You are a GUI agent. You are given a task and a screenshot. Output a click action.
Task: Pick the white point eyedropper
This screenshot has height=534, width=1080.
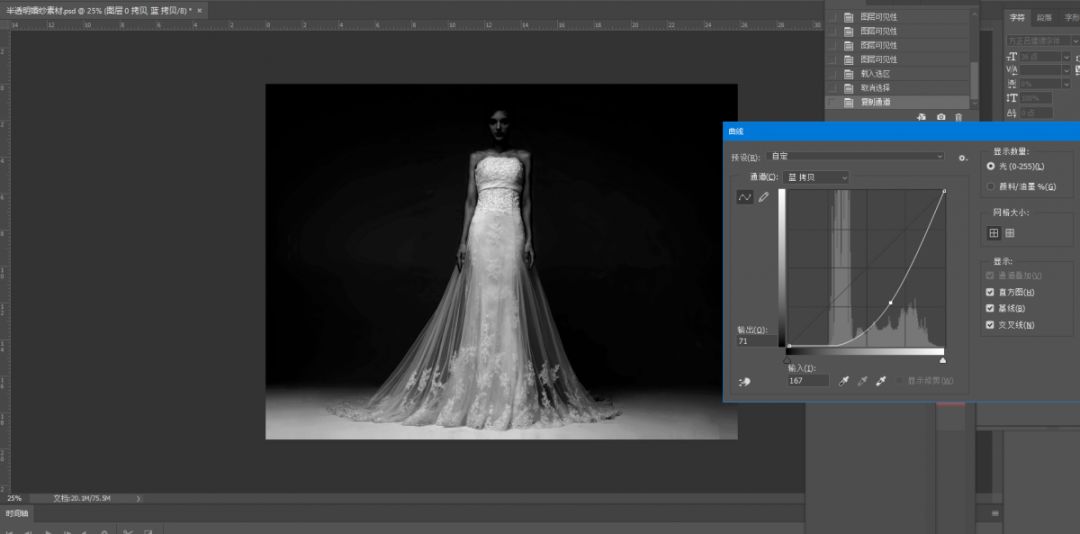881,381
